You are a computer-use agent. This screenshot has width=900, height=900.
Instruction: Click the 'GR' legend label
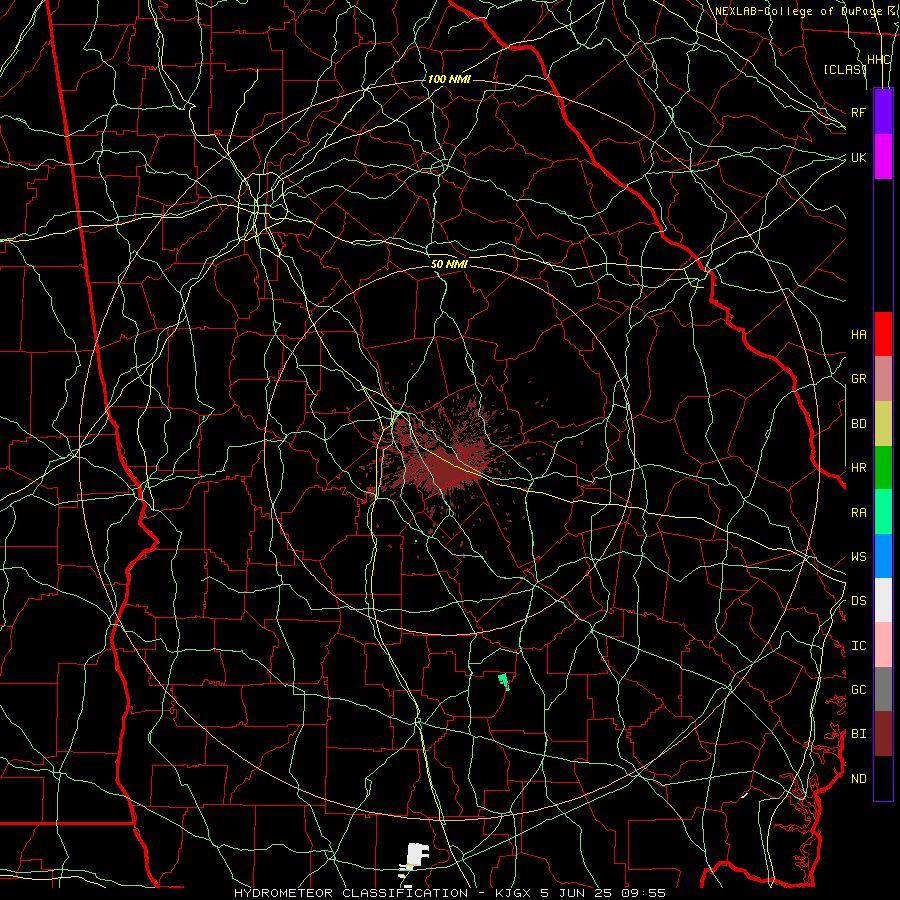click(859, 379)
